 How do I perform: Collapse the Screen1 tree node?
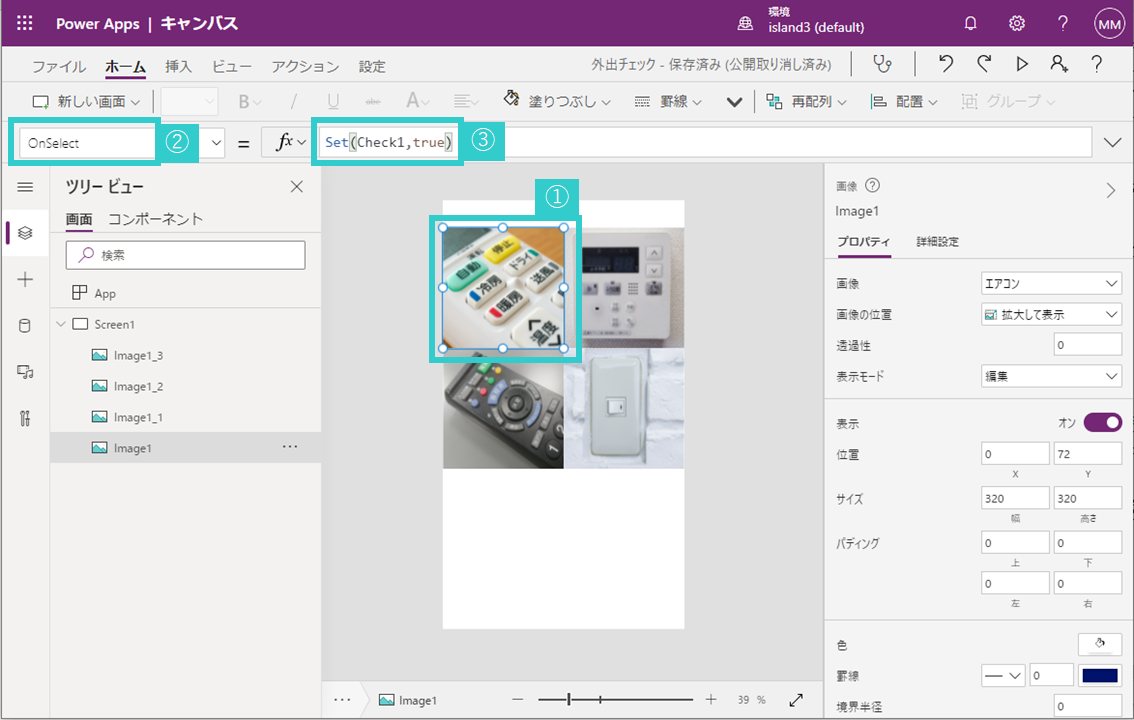click(61, 324)
